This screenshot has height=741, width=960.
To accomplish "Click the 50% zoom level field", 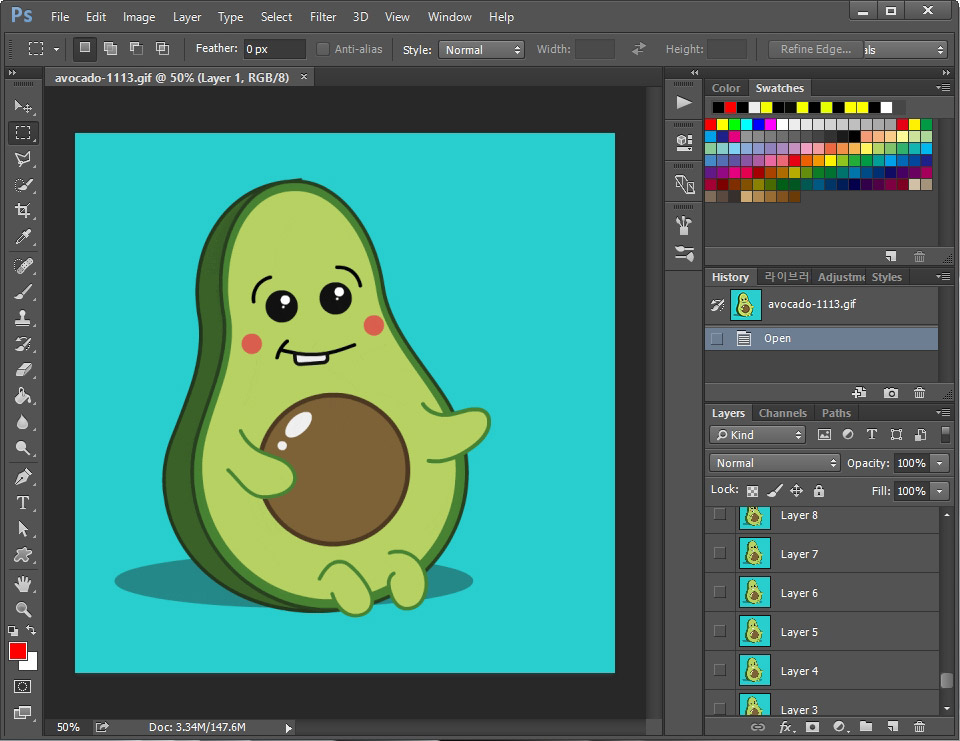I will click(x=68, y=727).
